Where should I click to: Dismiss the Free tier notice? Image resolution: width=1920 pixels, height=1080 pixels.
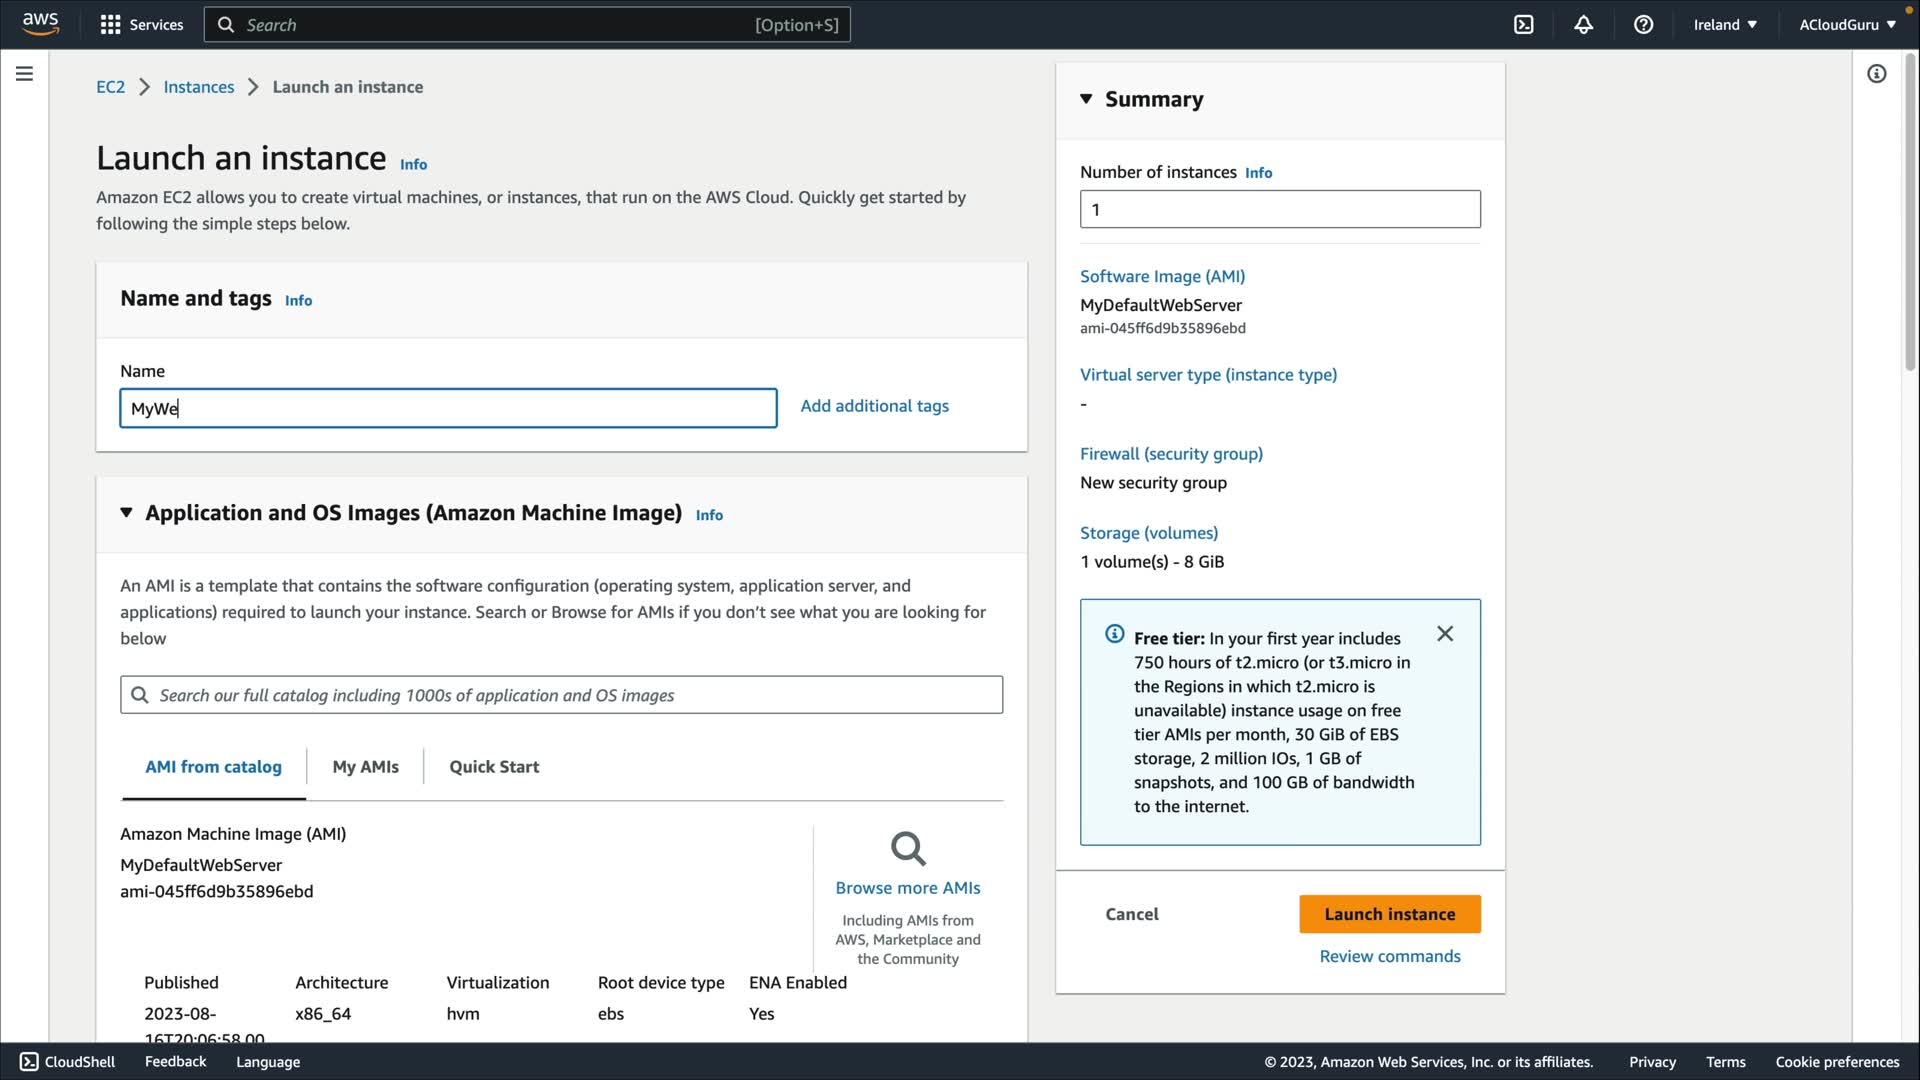pyautogui.click(x=1444, y=634)
